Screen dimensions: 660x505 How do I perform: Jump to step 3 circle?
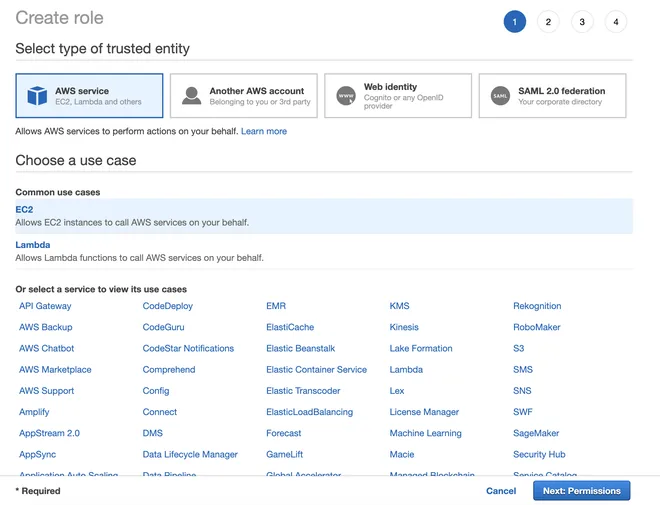(582, 22)
